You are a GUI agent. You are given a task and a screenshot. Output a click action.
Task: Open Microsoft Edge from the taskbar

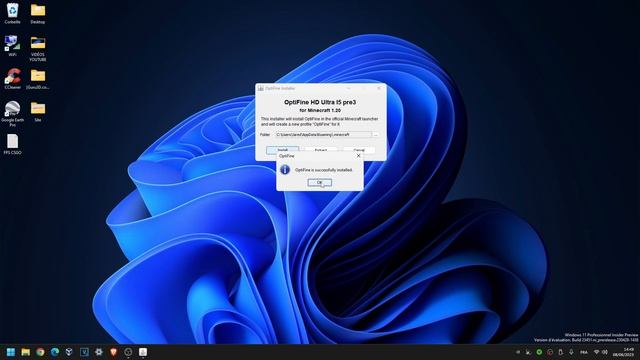(x=55, y=352)
